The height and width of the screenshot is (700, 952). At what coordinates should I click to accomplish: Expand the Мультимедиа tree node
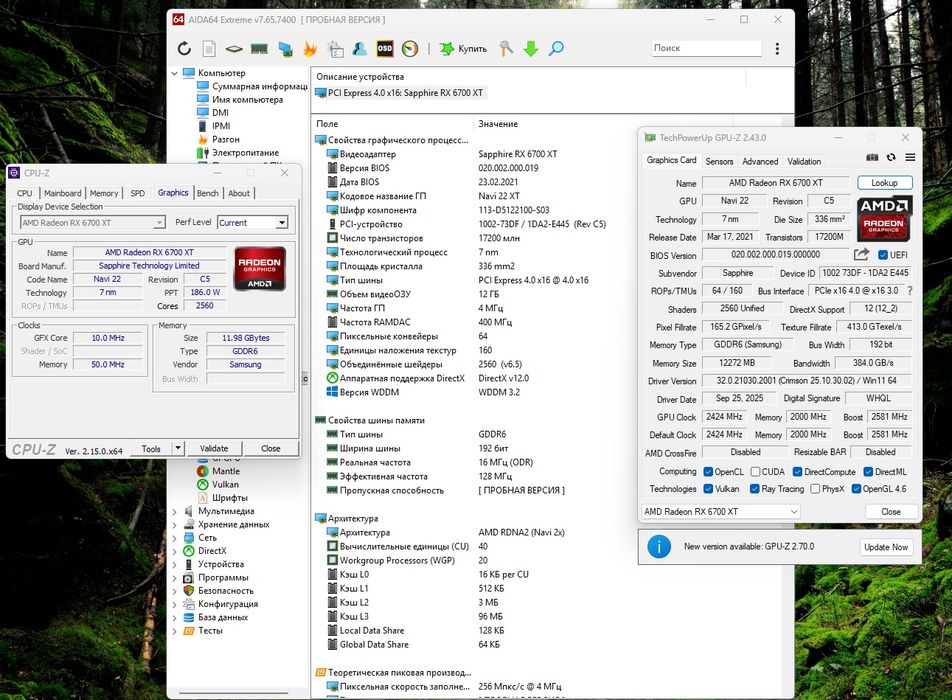[174, 511]
